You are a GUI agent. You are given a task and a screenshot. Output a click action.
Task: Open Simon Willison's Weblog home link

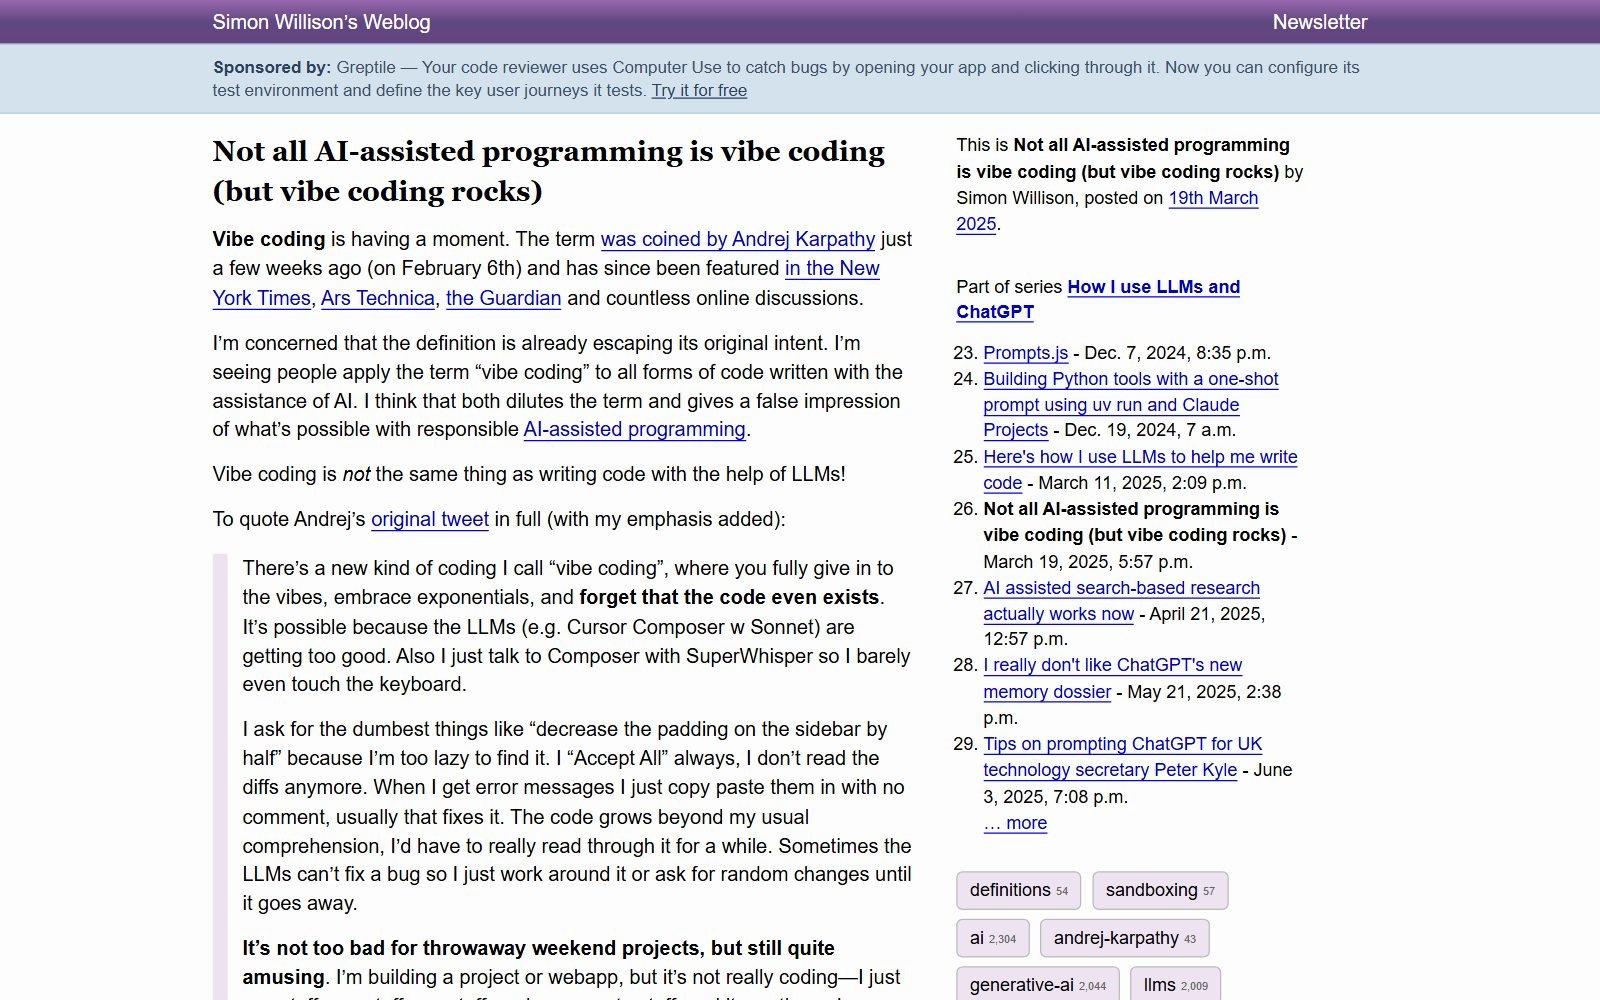click(321, 22)
